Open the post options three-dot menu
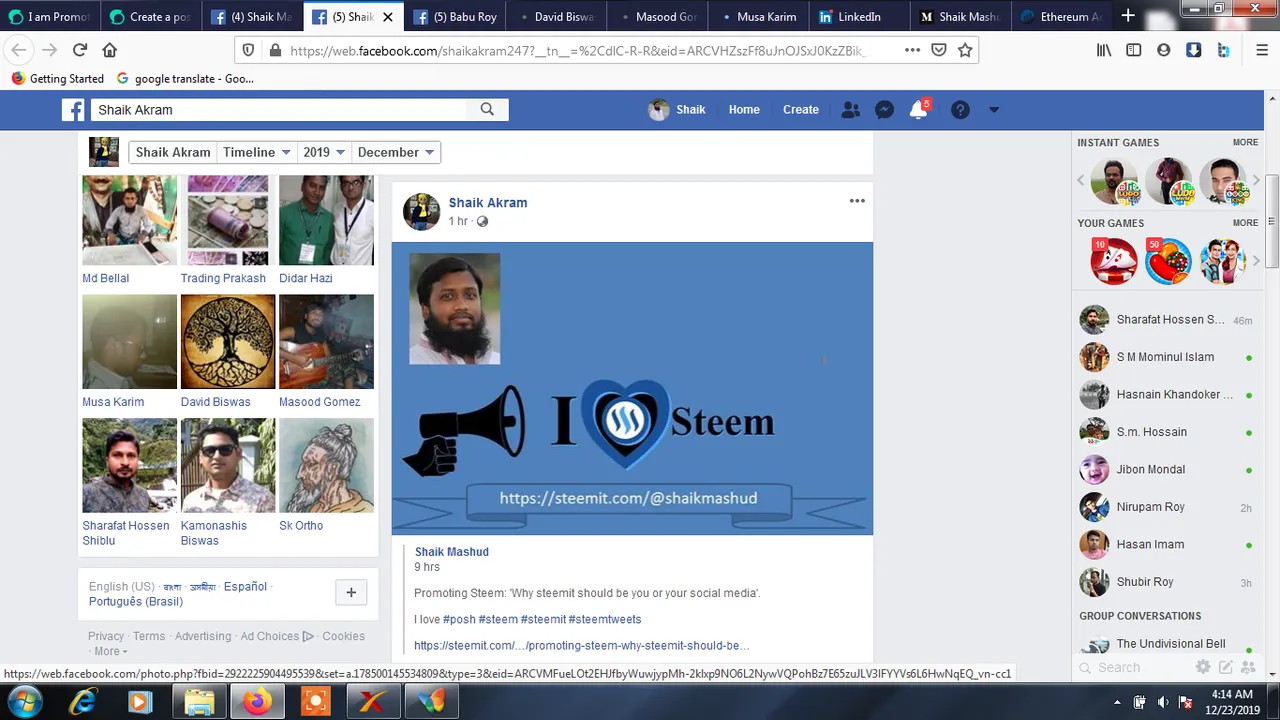 857,201
